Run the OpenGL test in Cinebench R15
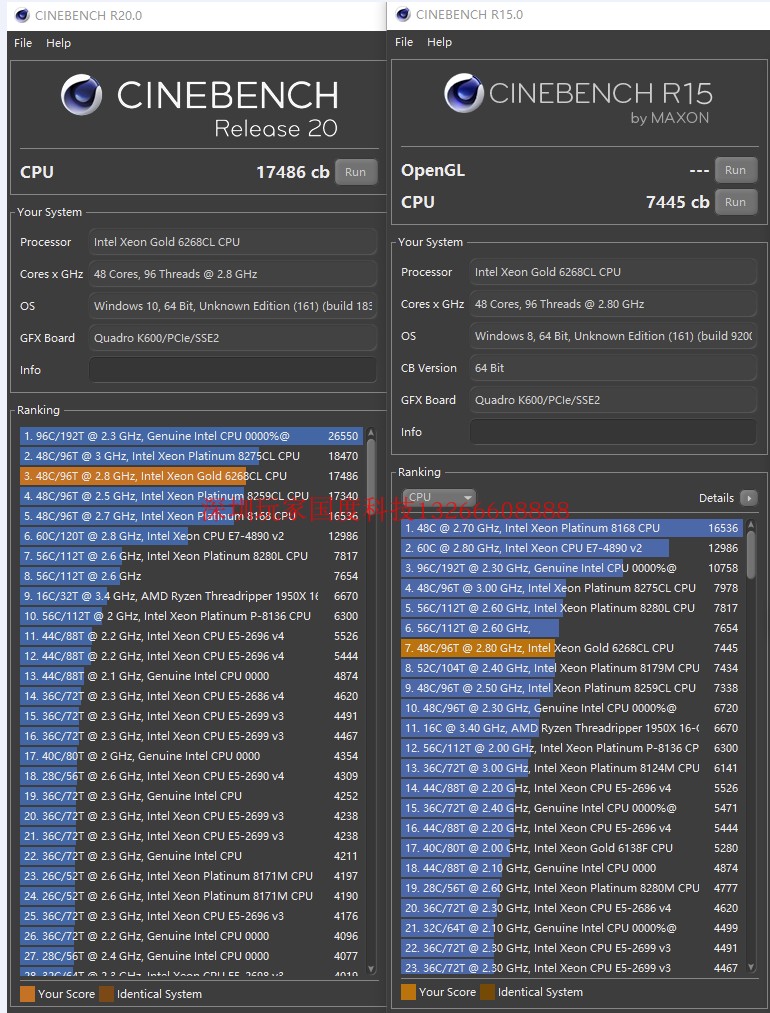 (x=735, y=170)
